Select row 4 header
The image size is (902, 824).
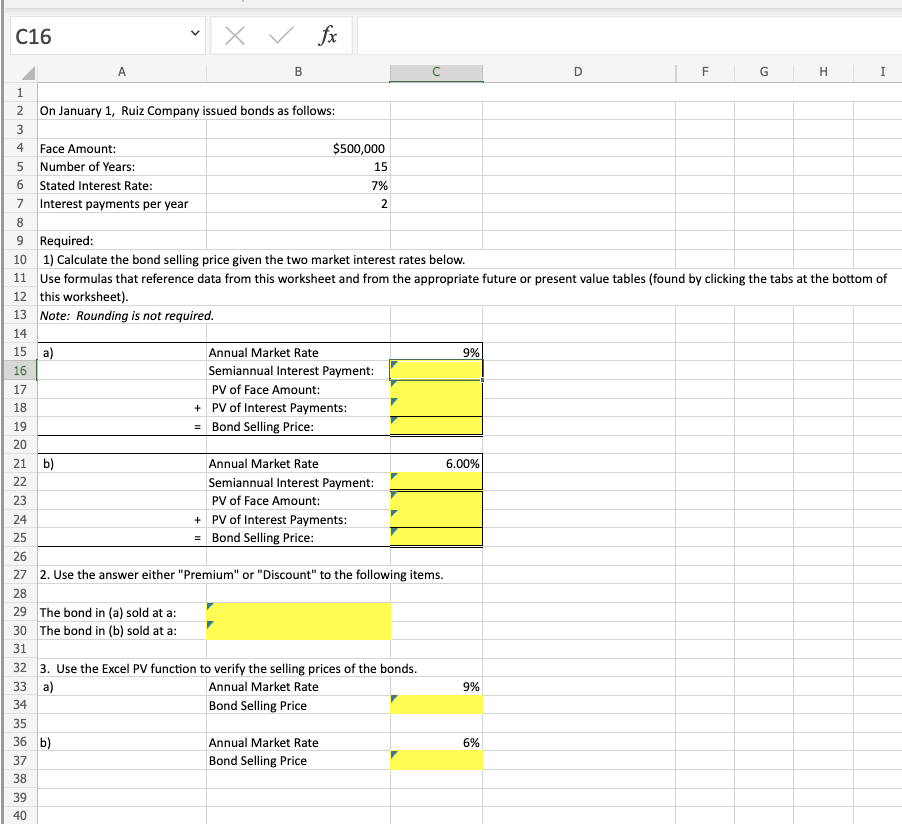(x=20, y=148)
